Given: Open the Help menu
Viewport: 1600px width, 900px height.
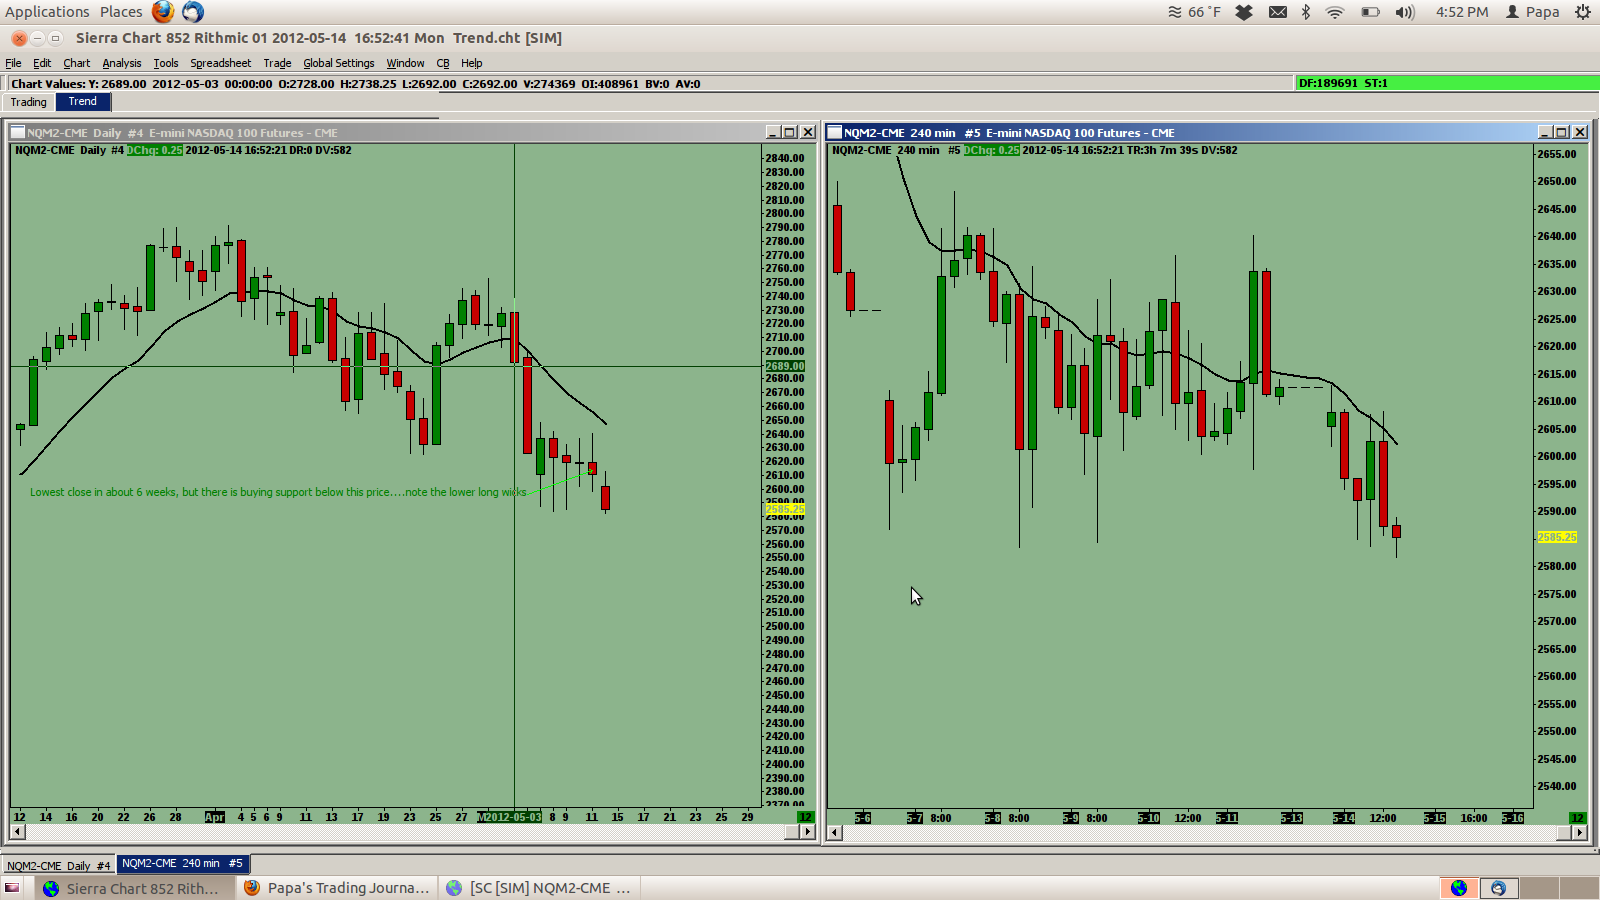Looking at the screenshot, I should [472, 63].
